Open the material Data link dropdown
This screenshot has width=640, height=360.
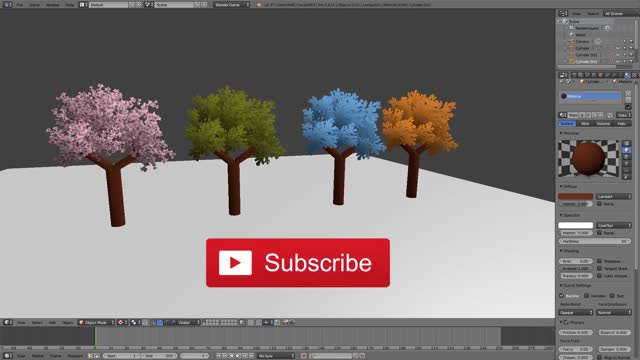(x=624, y=115)
